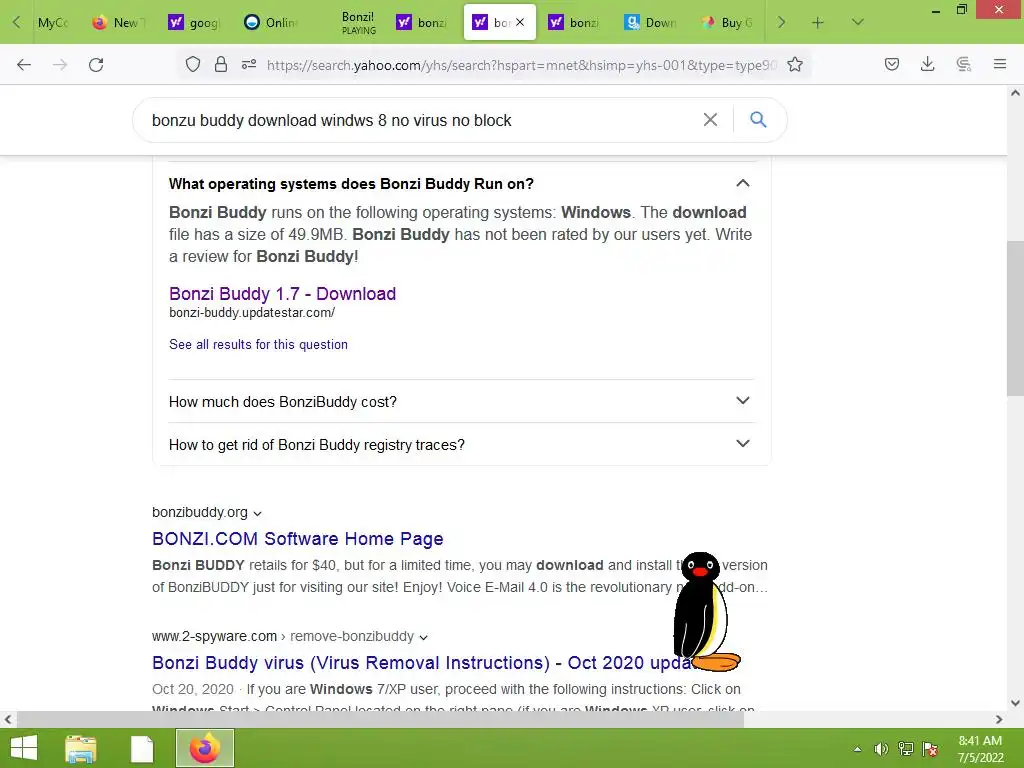Close the active Yahoo tab
The image size is (1024, 768).
click(520, 22)
